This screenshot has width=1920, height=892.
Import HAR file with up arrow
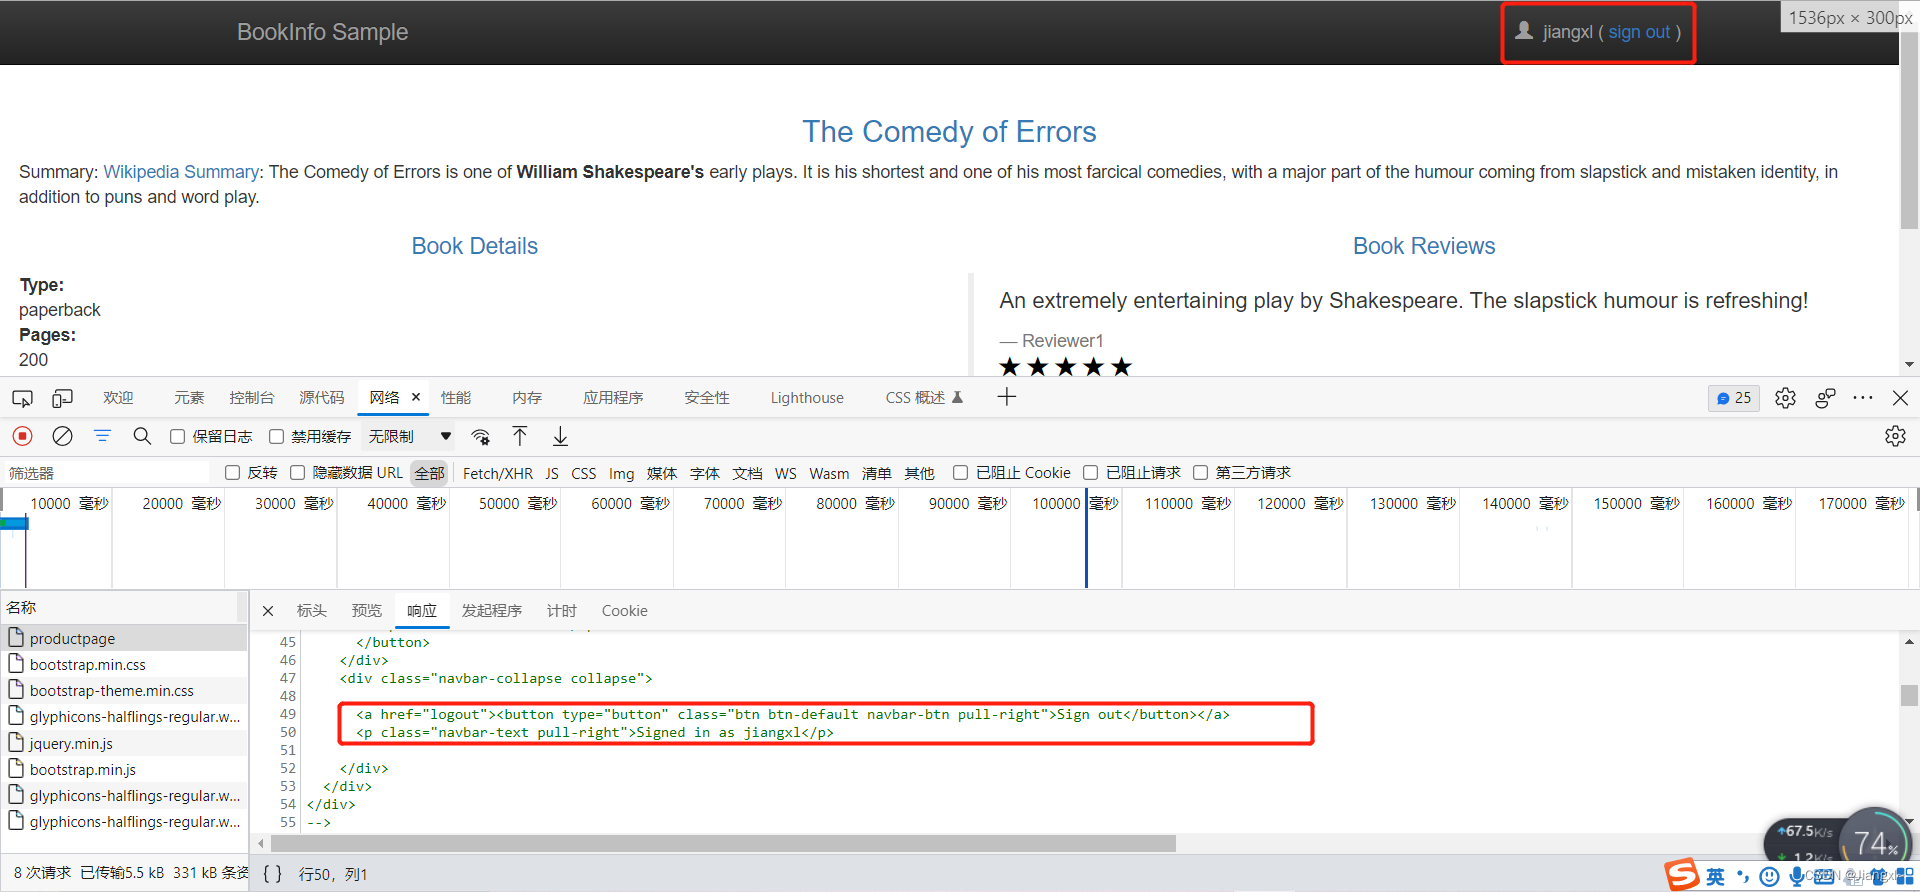point(520,436)
